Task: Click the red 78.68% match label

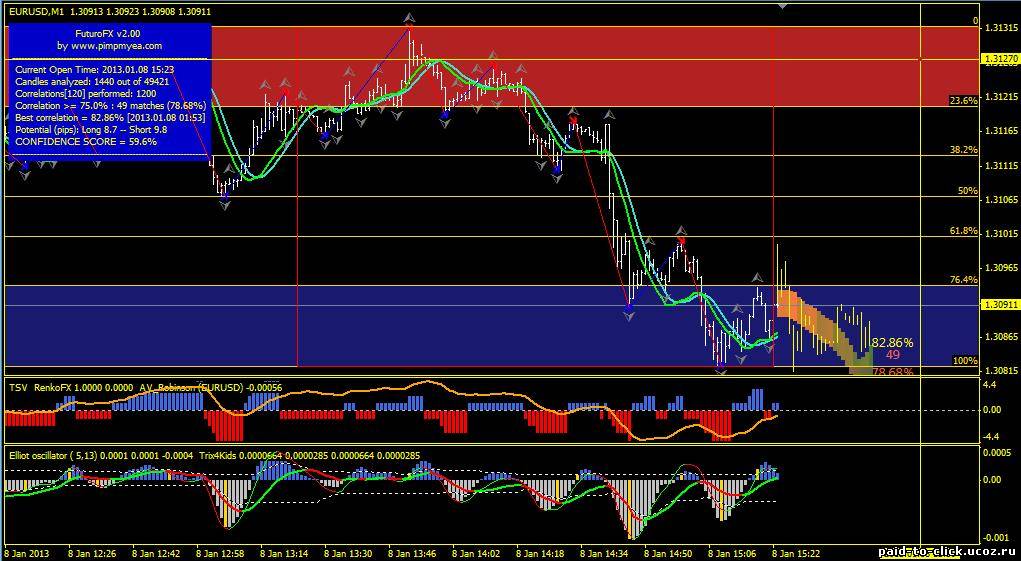Action: pos(892,372)
